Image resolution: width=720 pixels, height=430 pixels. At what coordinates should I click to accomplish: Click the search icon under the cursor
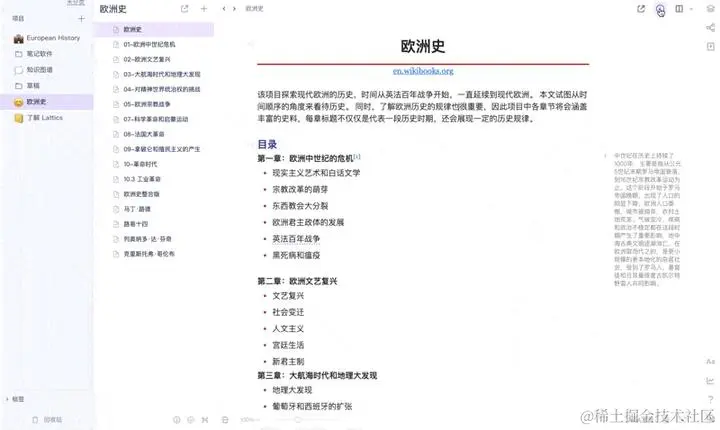(660, 9)
